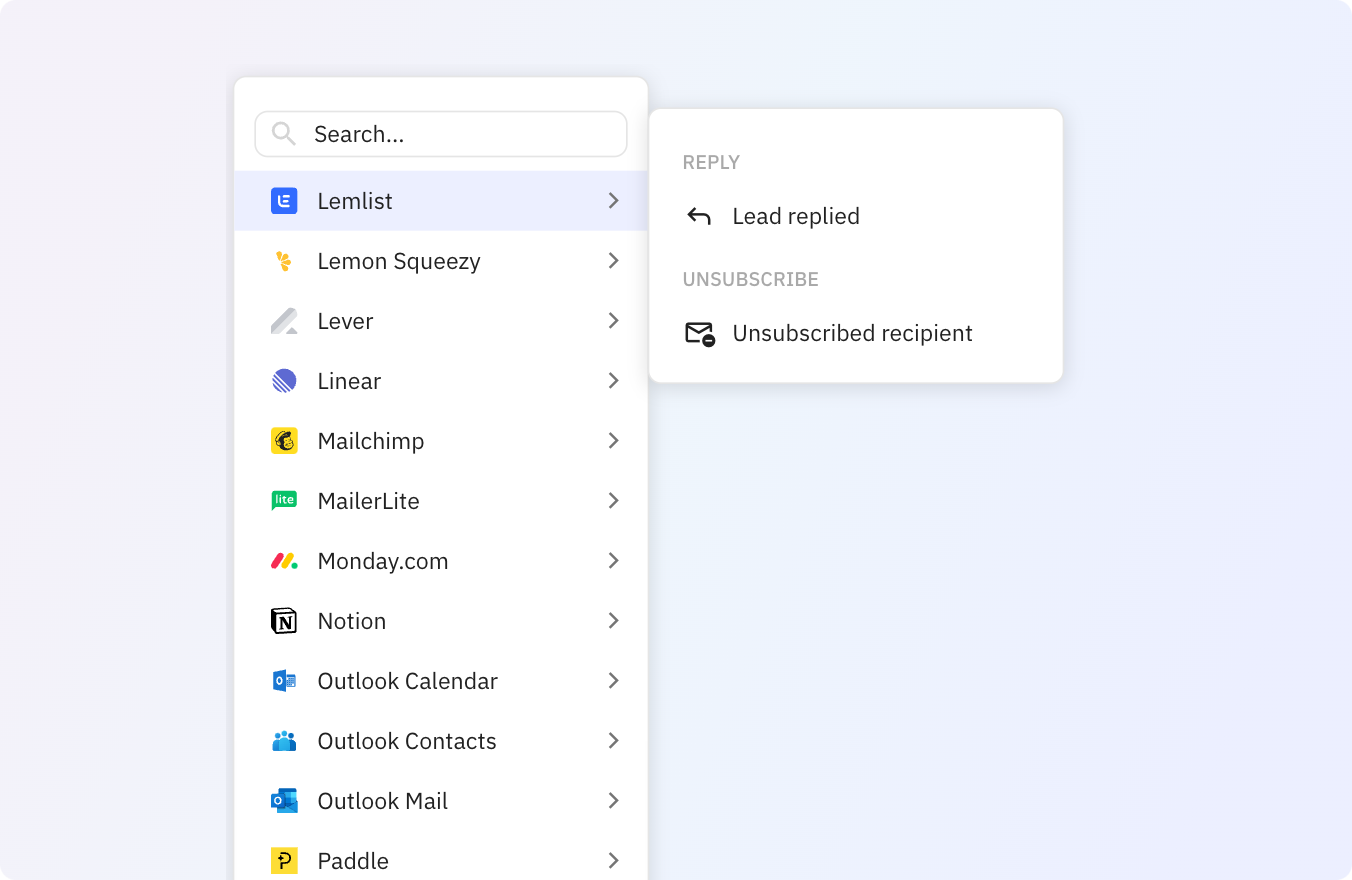Click the Notion logo icon
The width and height of the screenshot is (1352, 880).
click(x=284, y=621)
